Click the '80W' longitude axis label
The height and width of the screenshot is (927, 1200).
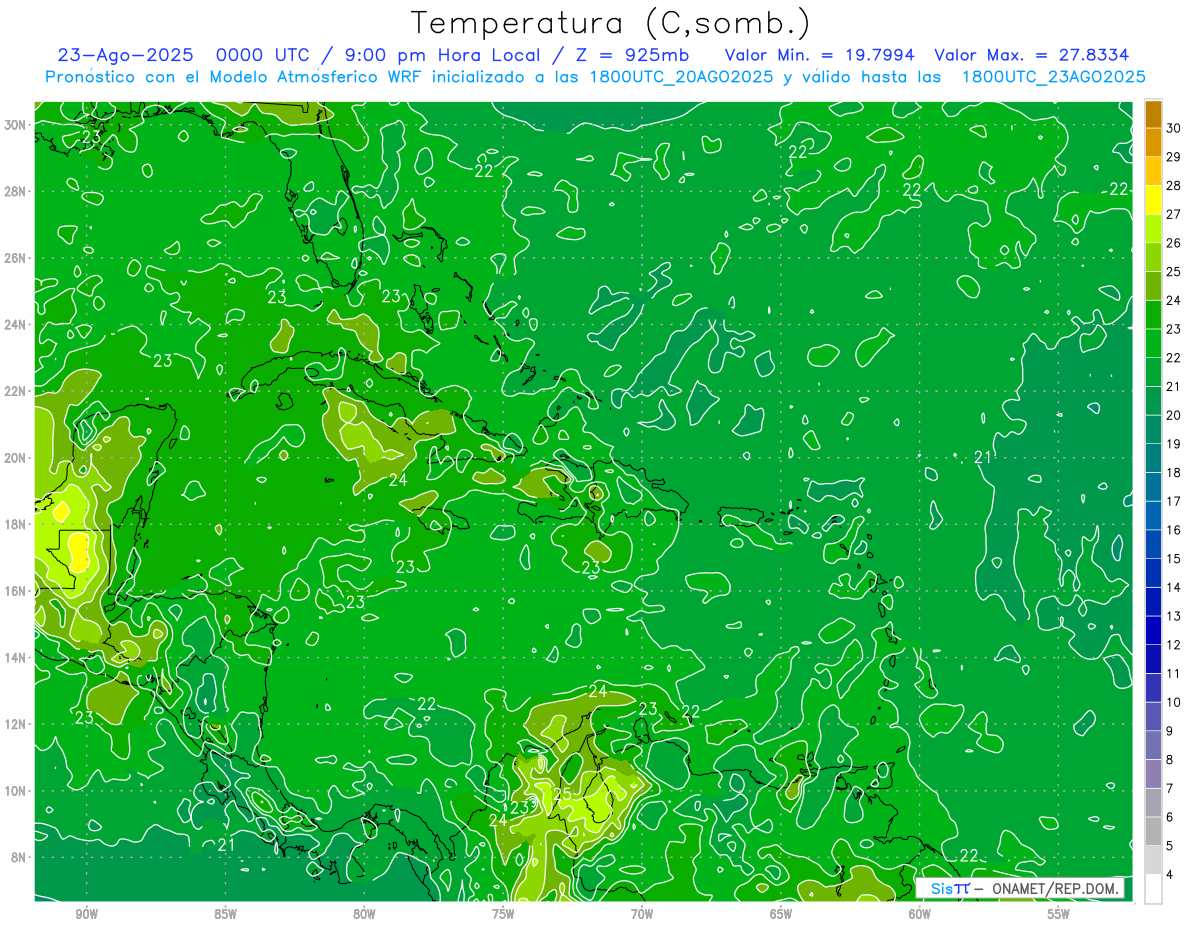coord(364,913)
